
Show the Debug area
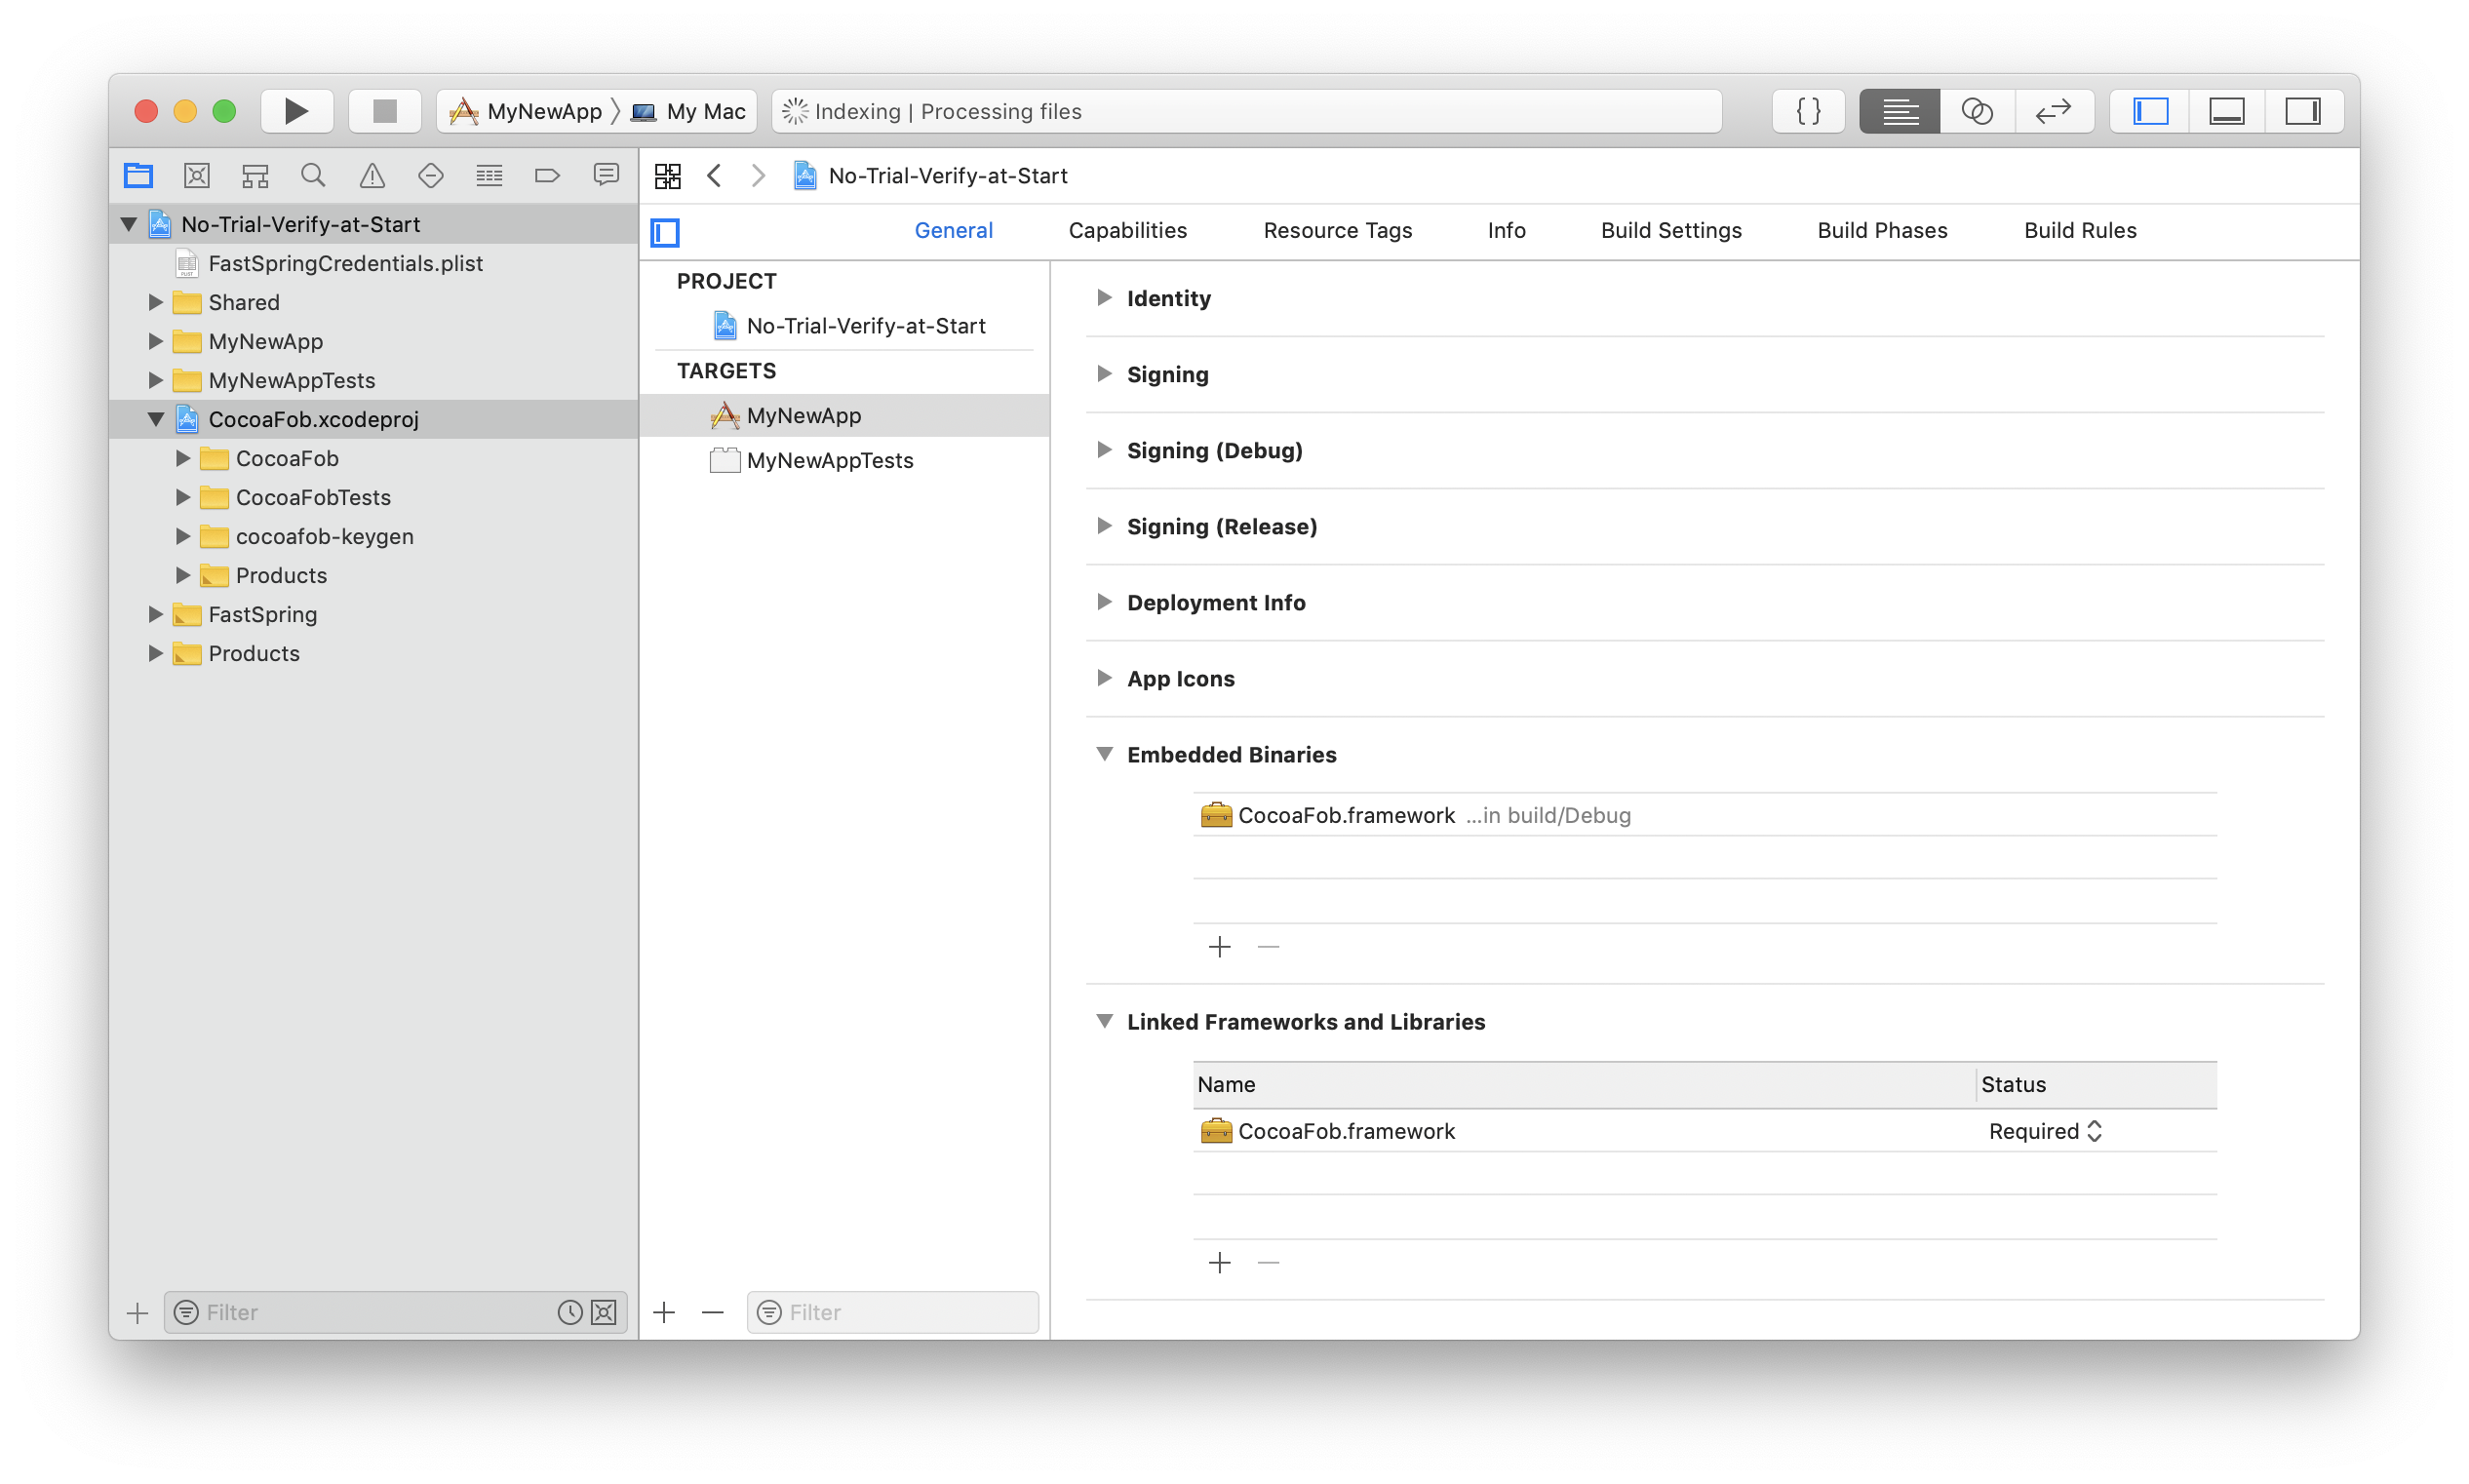pyautogui.click(x=2226, y=111)
